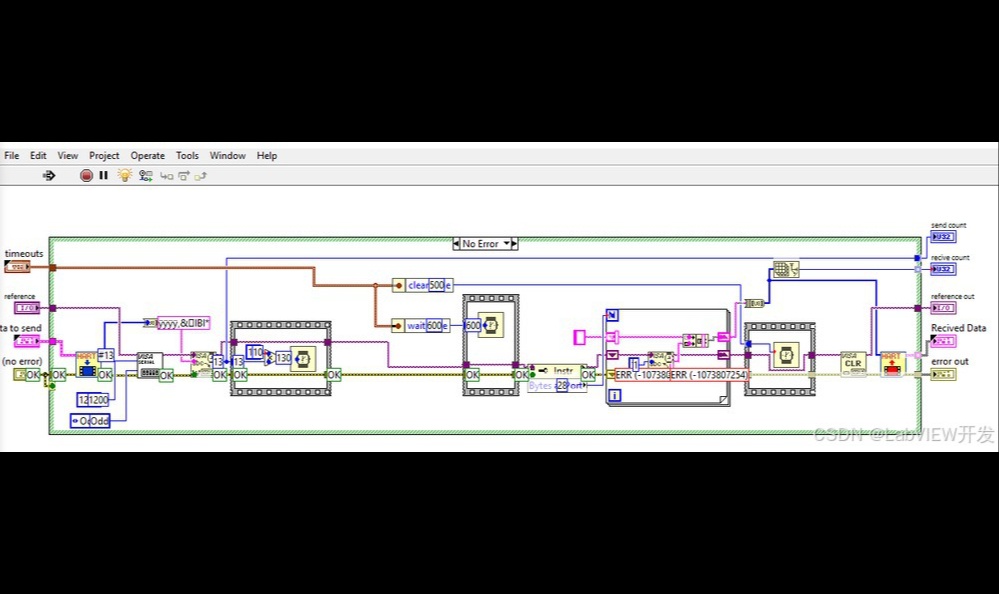Viewport: 999px width, 594px height.
Task: Select the wait timer in the frame before VISA CLR
Action: [786, 354]
